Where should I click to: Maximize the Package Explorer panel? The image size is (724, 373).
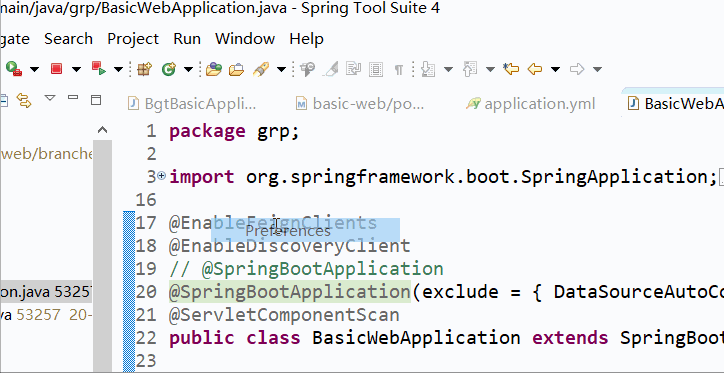pyautogui.click(x=96, y=100)
